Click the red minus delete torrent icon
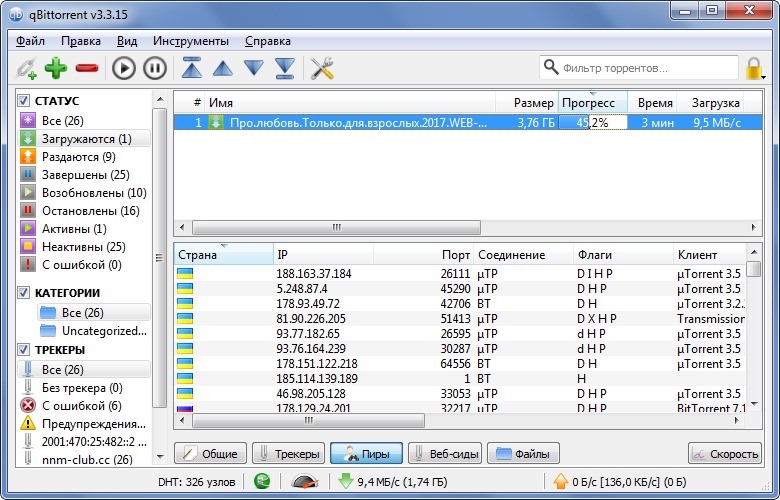 86,68
